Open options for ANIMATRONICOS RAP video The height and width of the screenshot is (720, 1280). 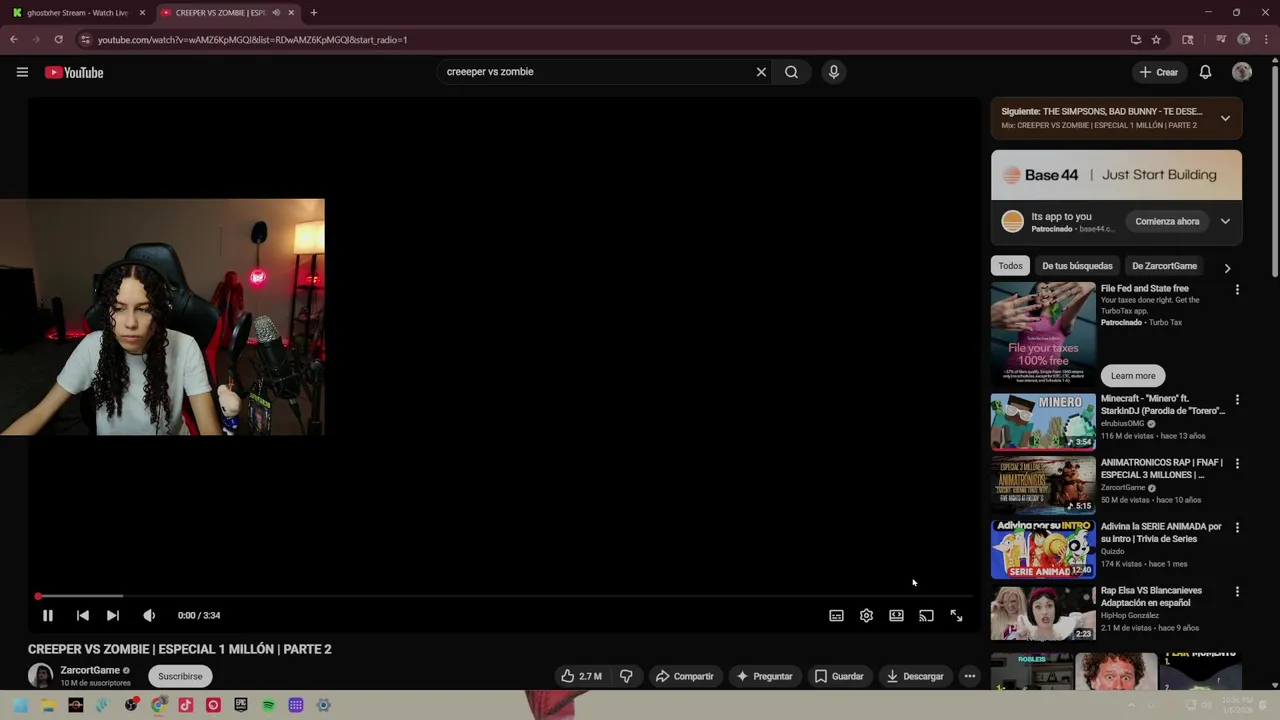tap(1237, 464)
